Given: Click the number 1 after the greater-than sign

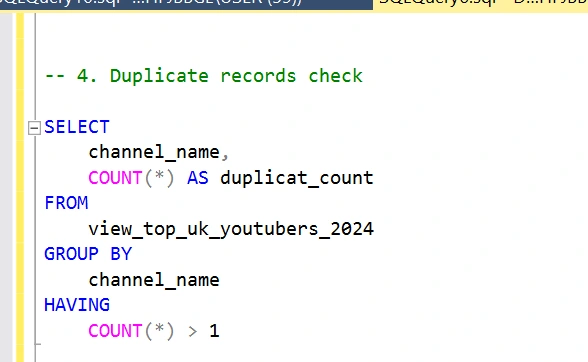Looking at the screenshot, I should (214, 331).
